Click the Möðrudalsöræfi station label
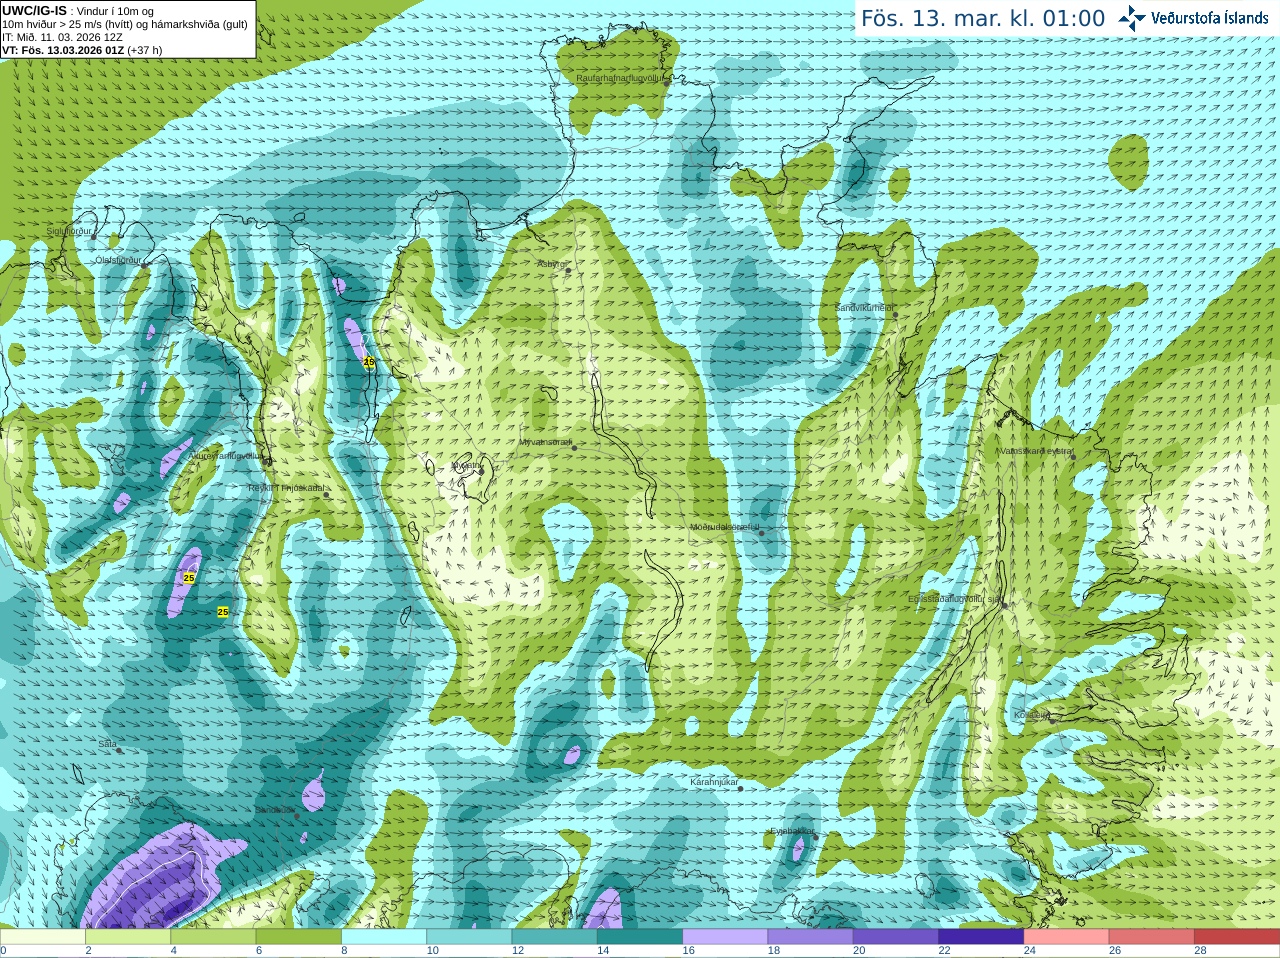The image size is (1280, 958). tap(725, 527)
